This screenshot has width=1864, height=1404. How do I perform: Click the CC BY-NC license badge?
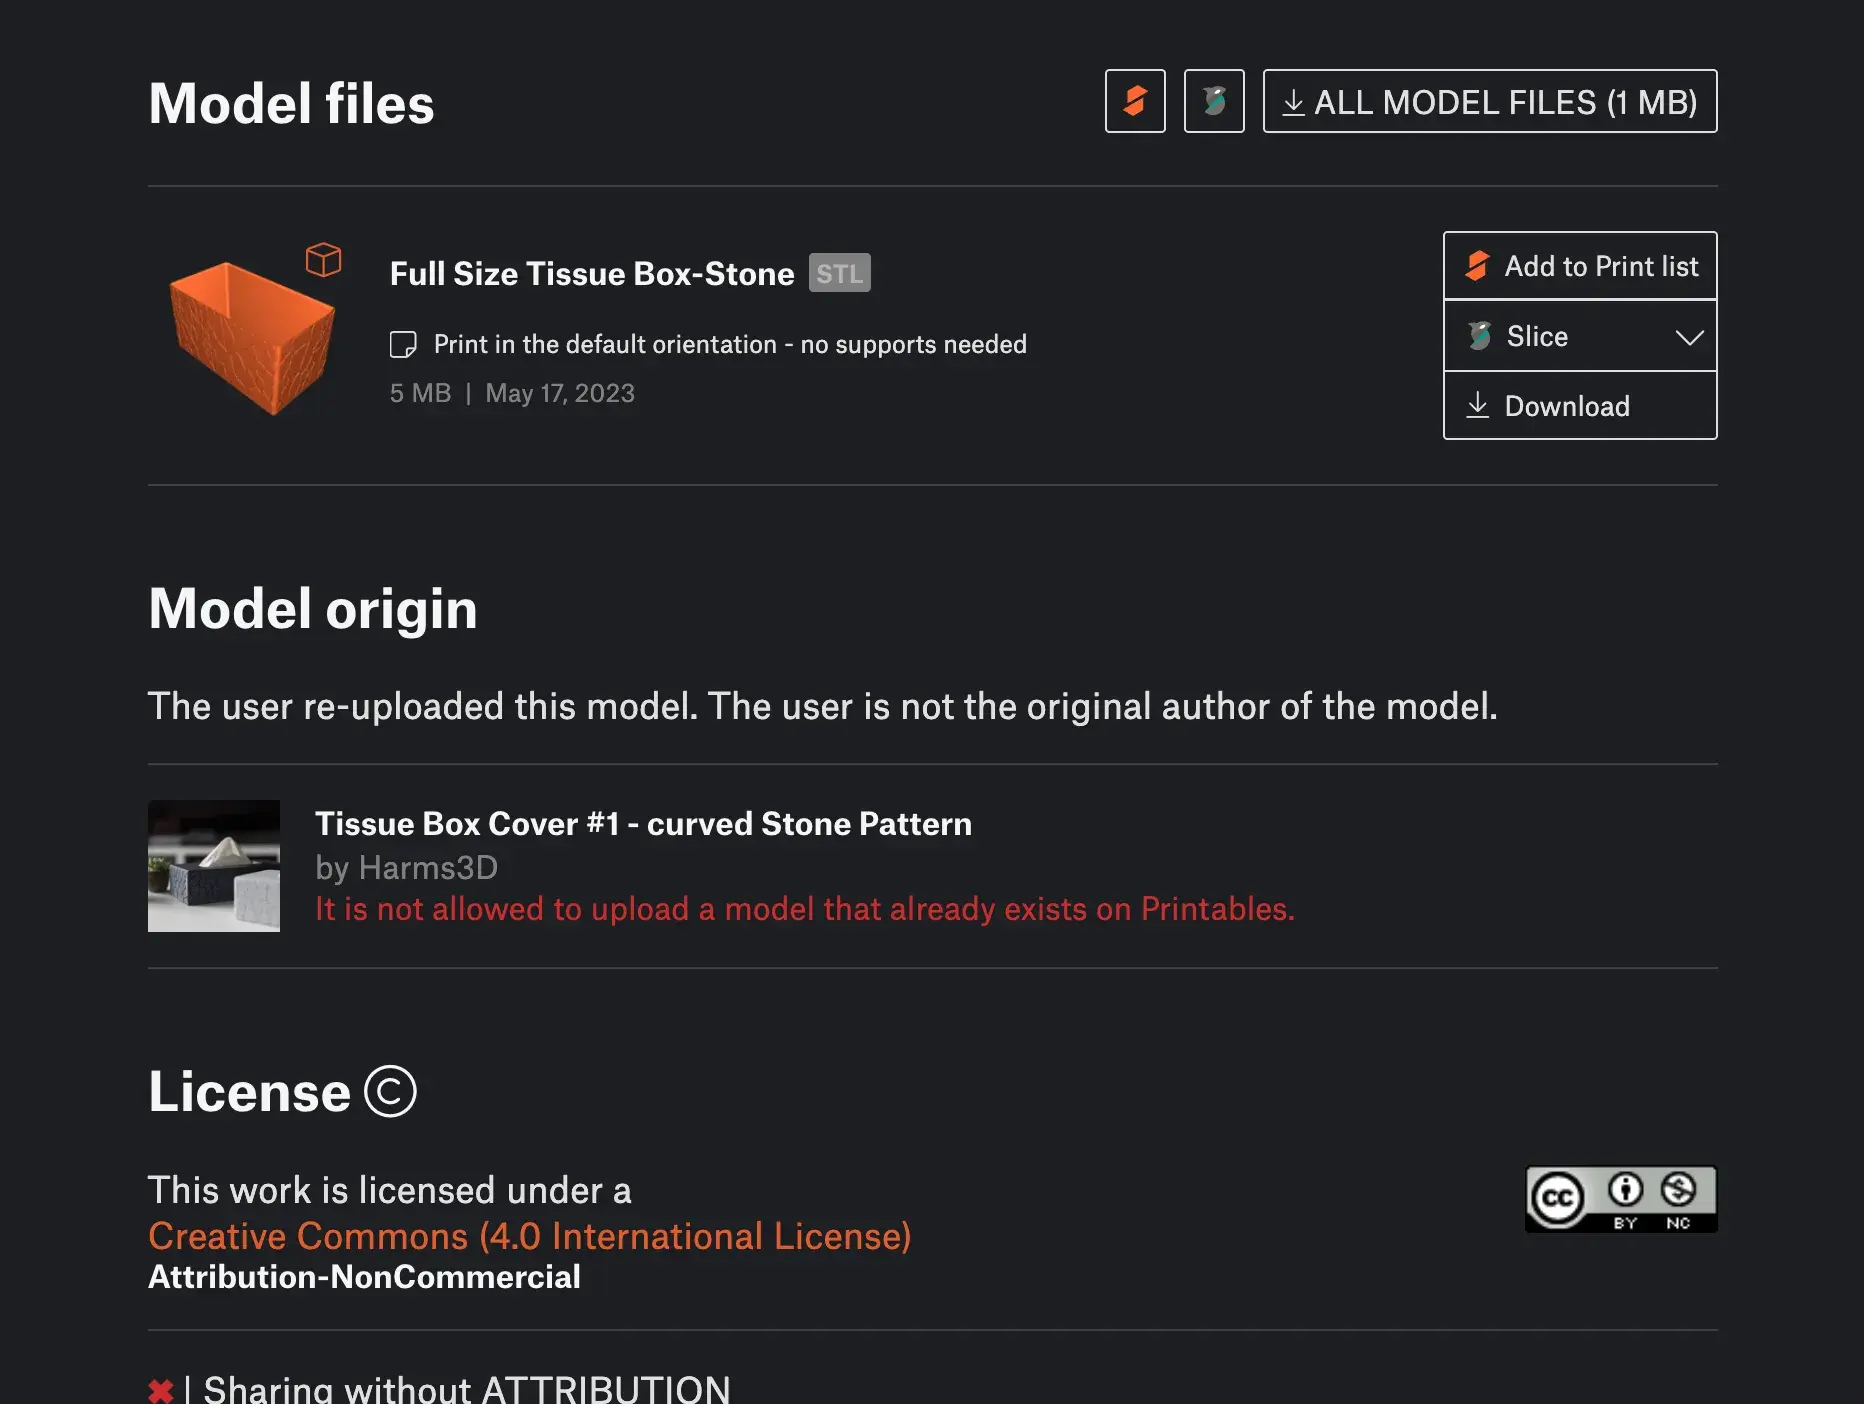pyautogui.click(x=1621, y=1199)
